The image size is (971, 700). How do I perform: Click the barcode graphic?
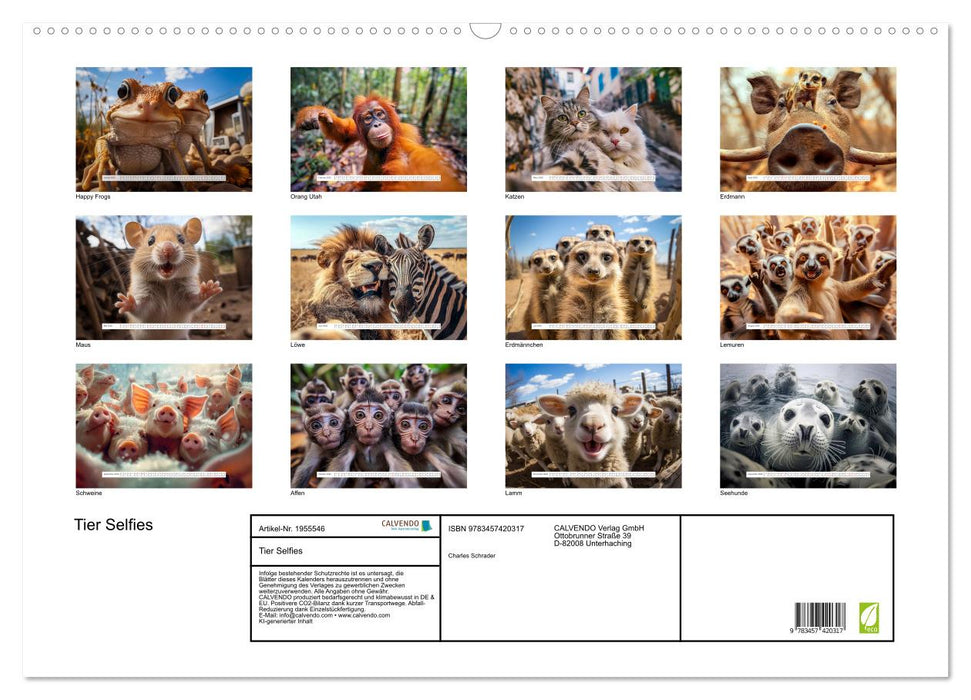pos(819,613)
